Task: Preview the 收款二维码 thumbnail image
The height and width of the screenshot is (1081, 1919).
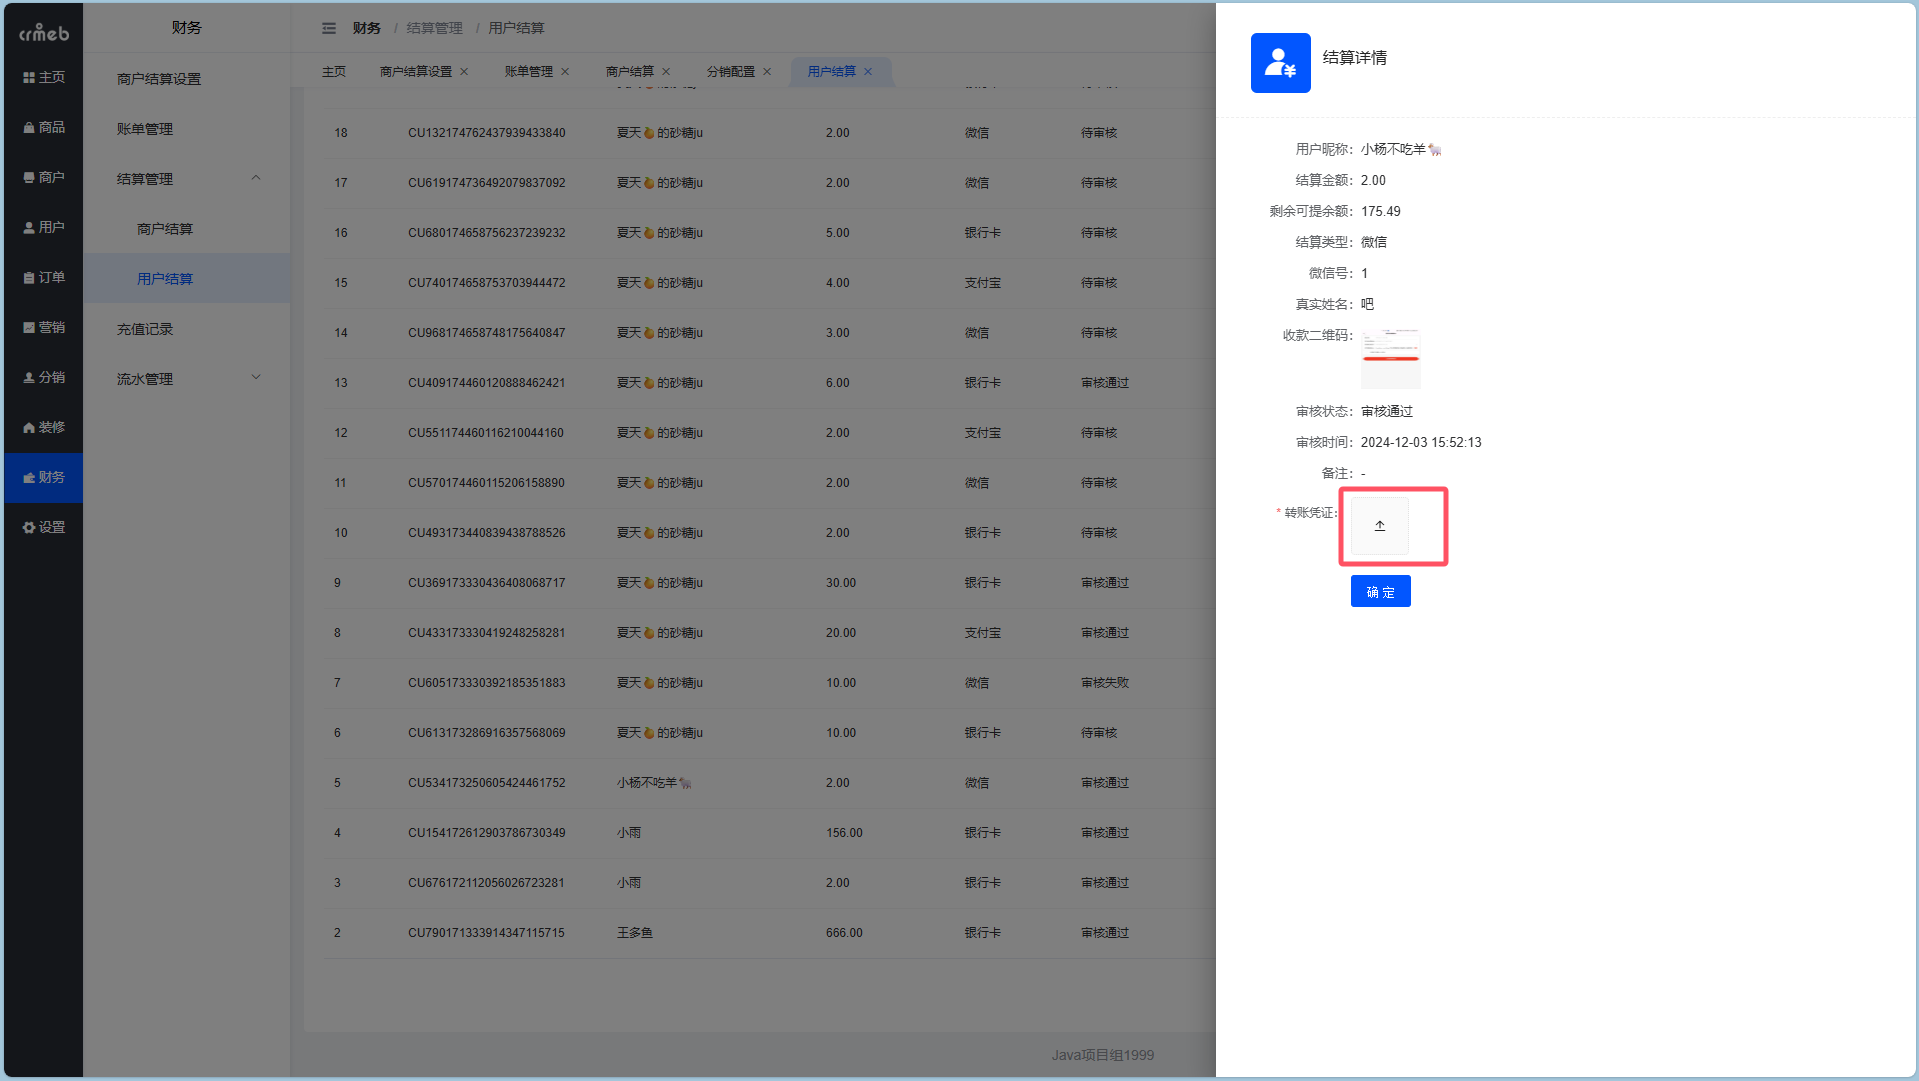Action: click(1390, 358)
